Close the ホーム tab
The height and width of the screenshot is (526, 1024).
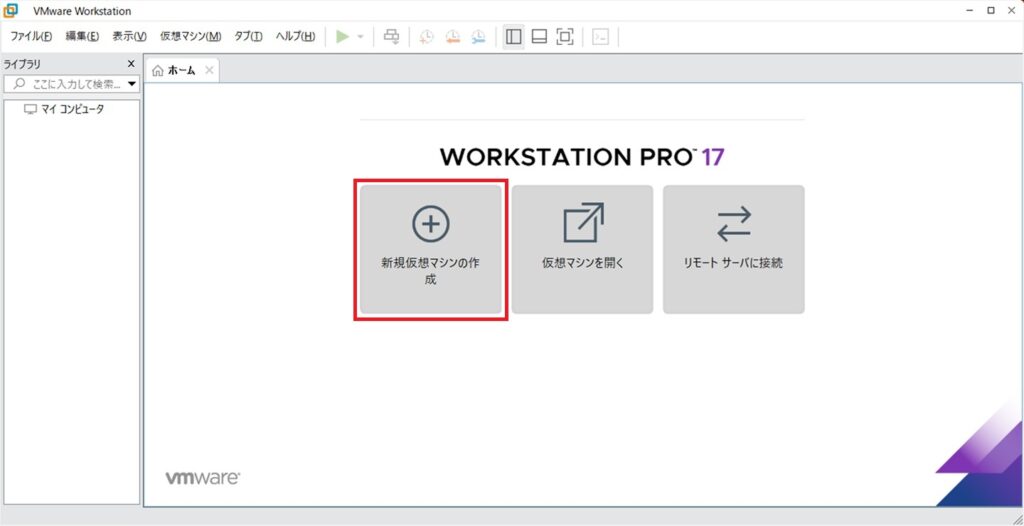209,71
